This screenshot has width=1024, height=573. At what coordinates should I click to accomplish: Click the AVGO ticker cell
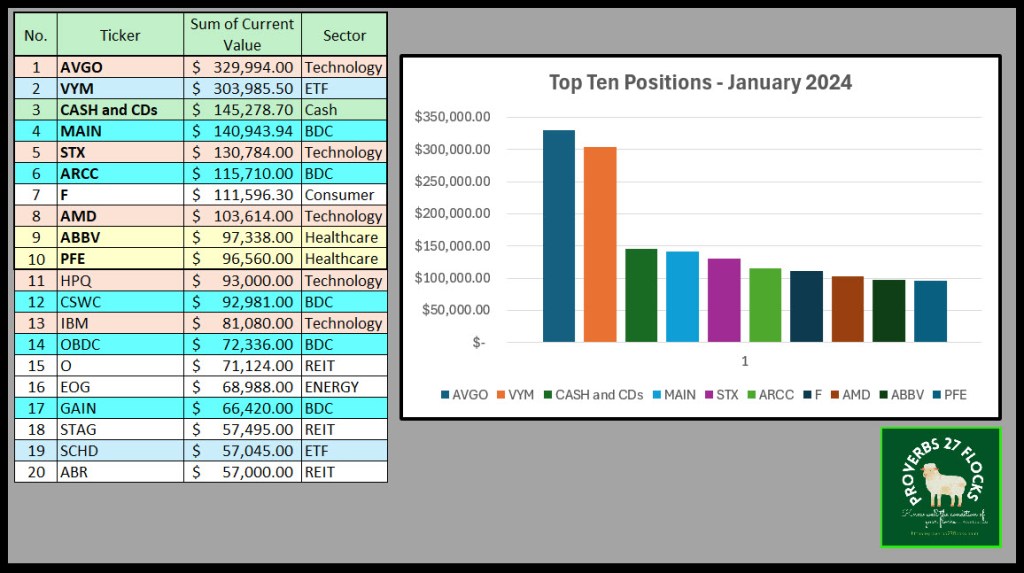120,67
